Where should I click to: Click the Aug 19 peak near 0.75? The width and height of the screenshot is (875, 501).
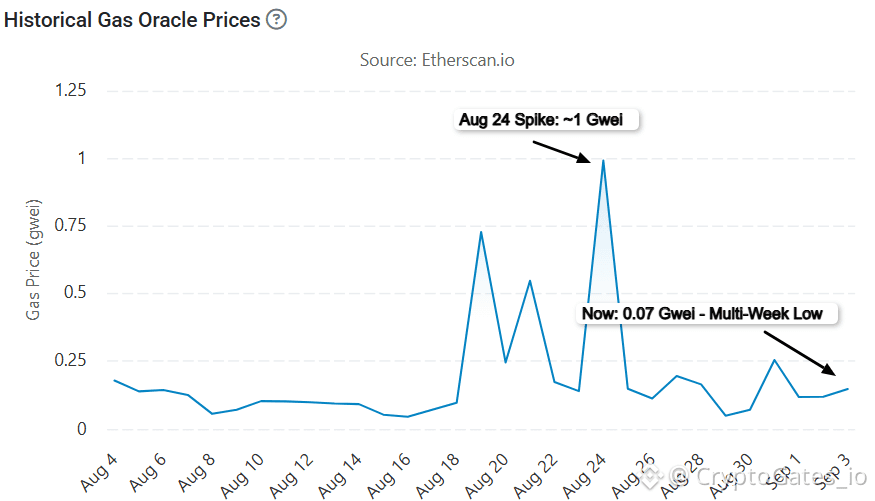pyautogui.click(x=481, y=232)
